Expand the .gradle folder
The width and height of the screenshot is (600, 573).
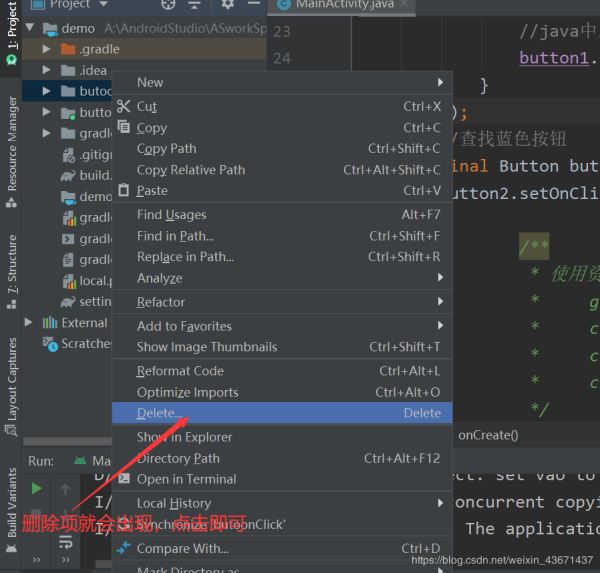click(46, 49)
